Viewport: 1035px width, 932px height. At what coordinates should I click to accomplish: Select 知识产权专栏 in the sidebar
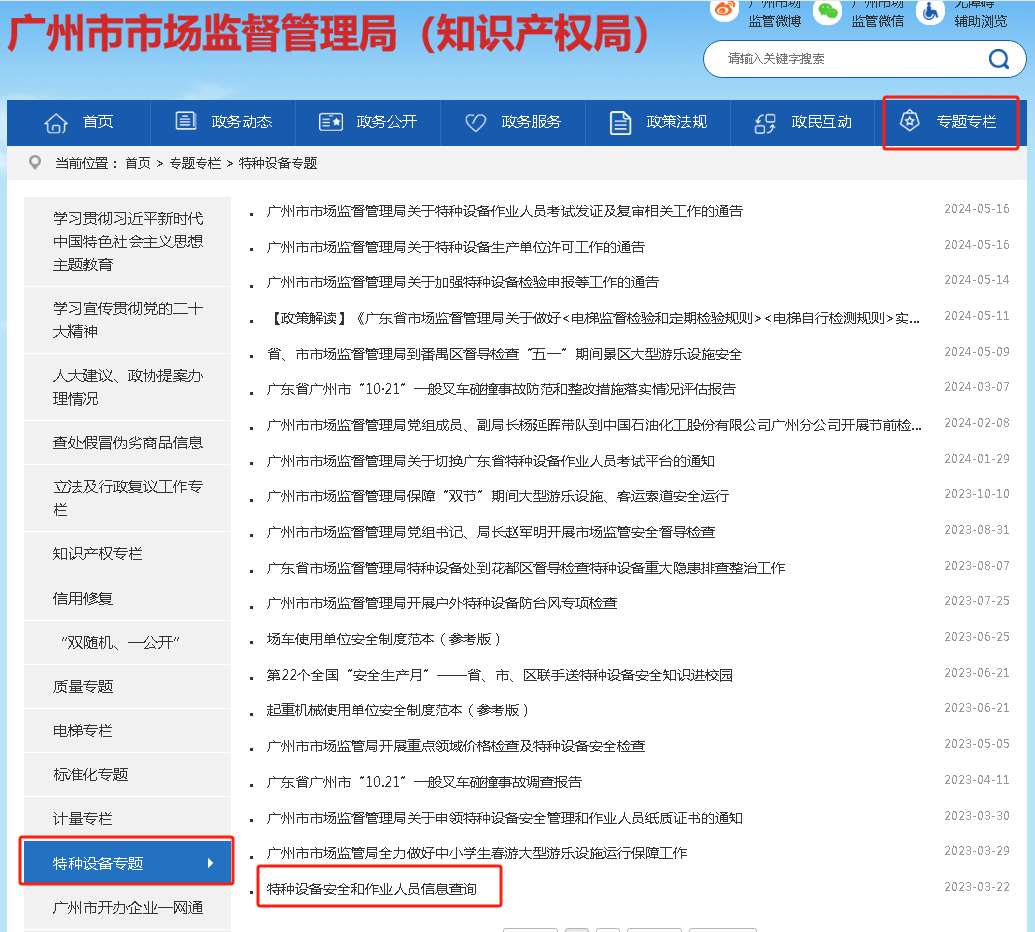coord(98,553)
